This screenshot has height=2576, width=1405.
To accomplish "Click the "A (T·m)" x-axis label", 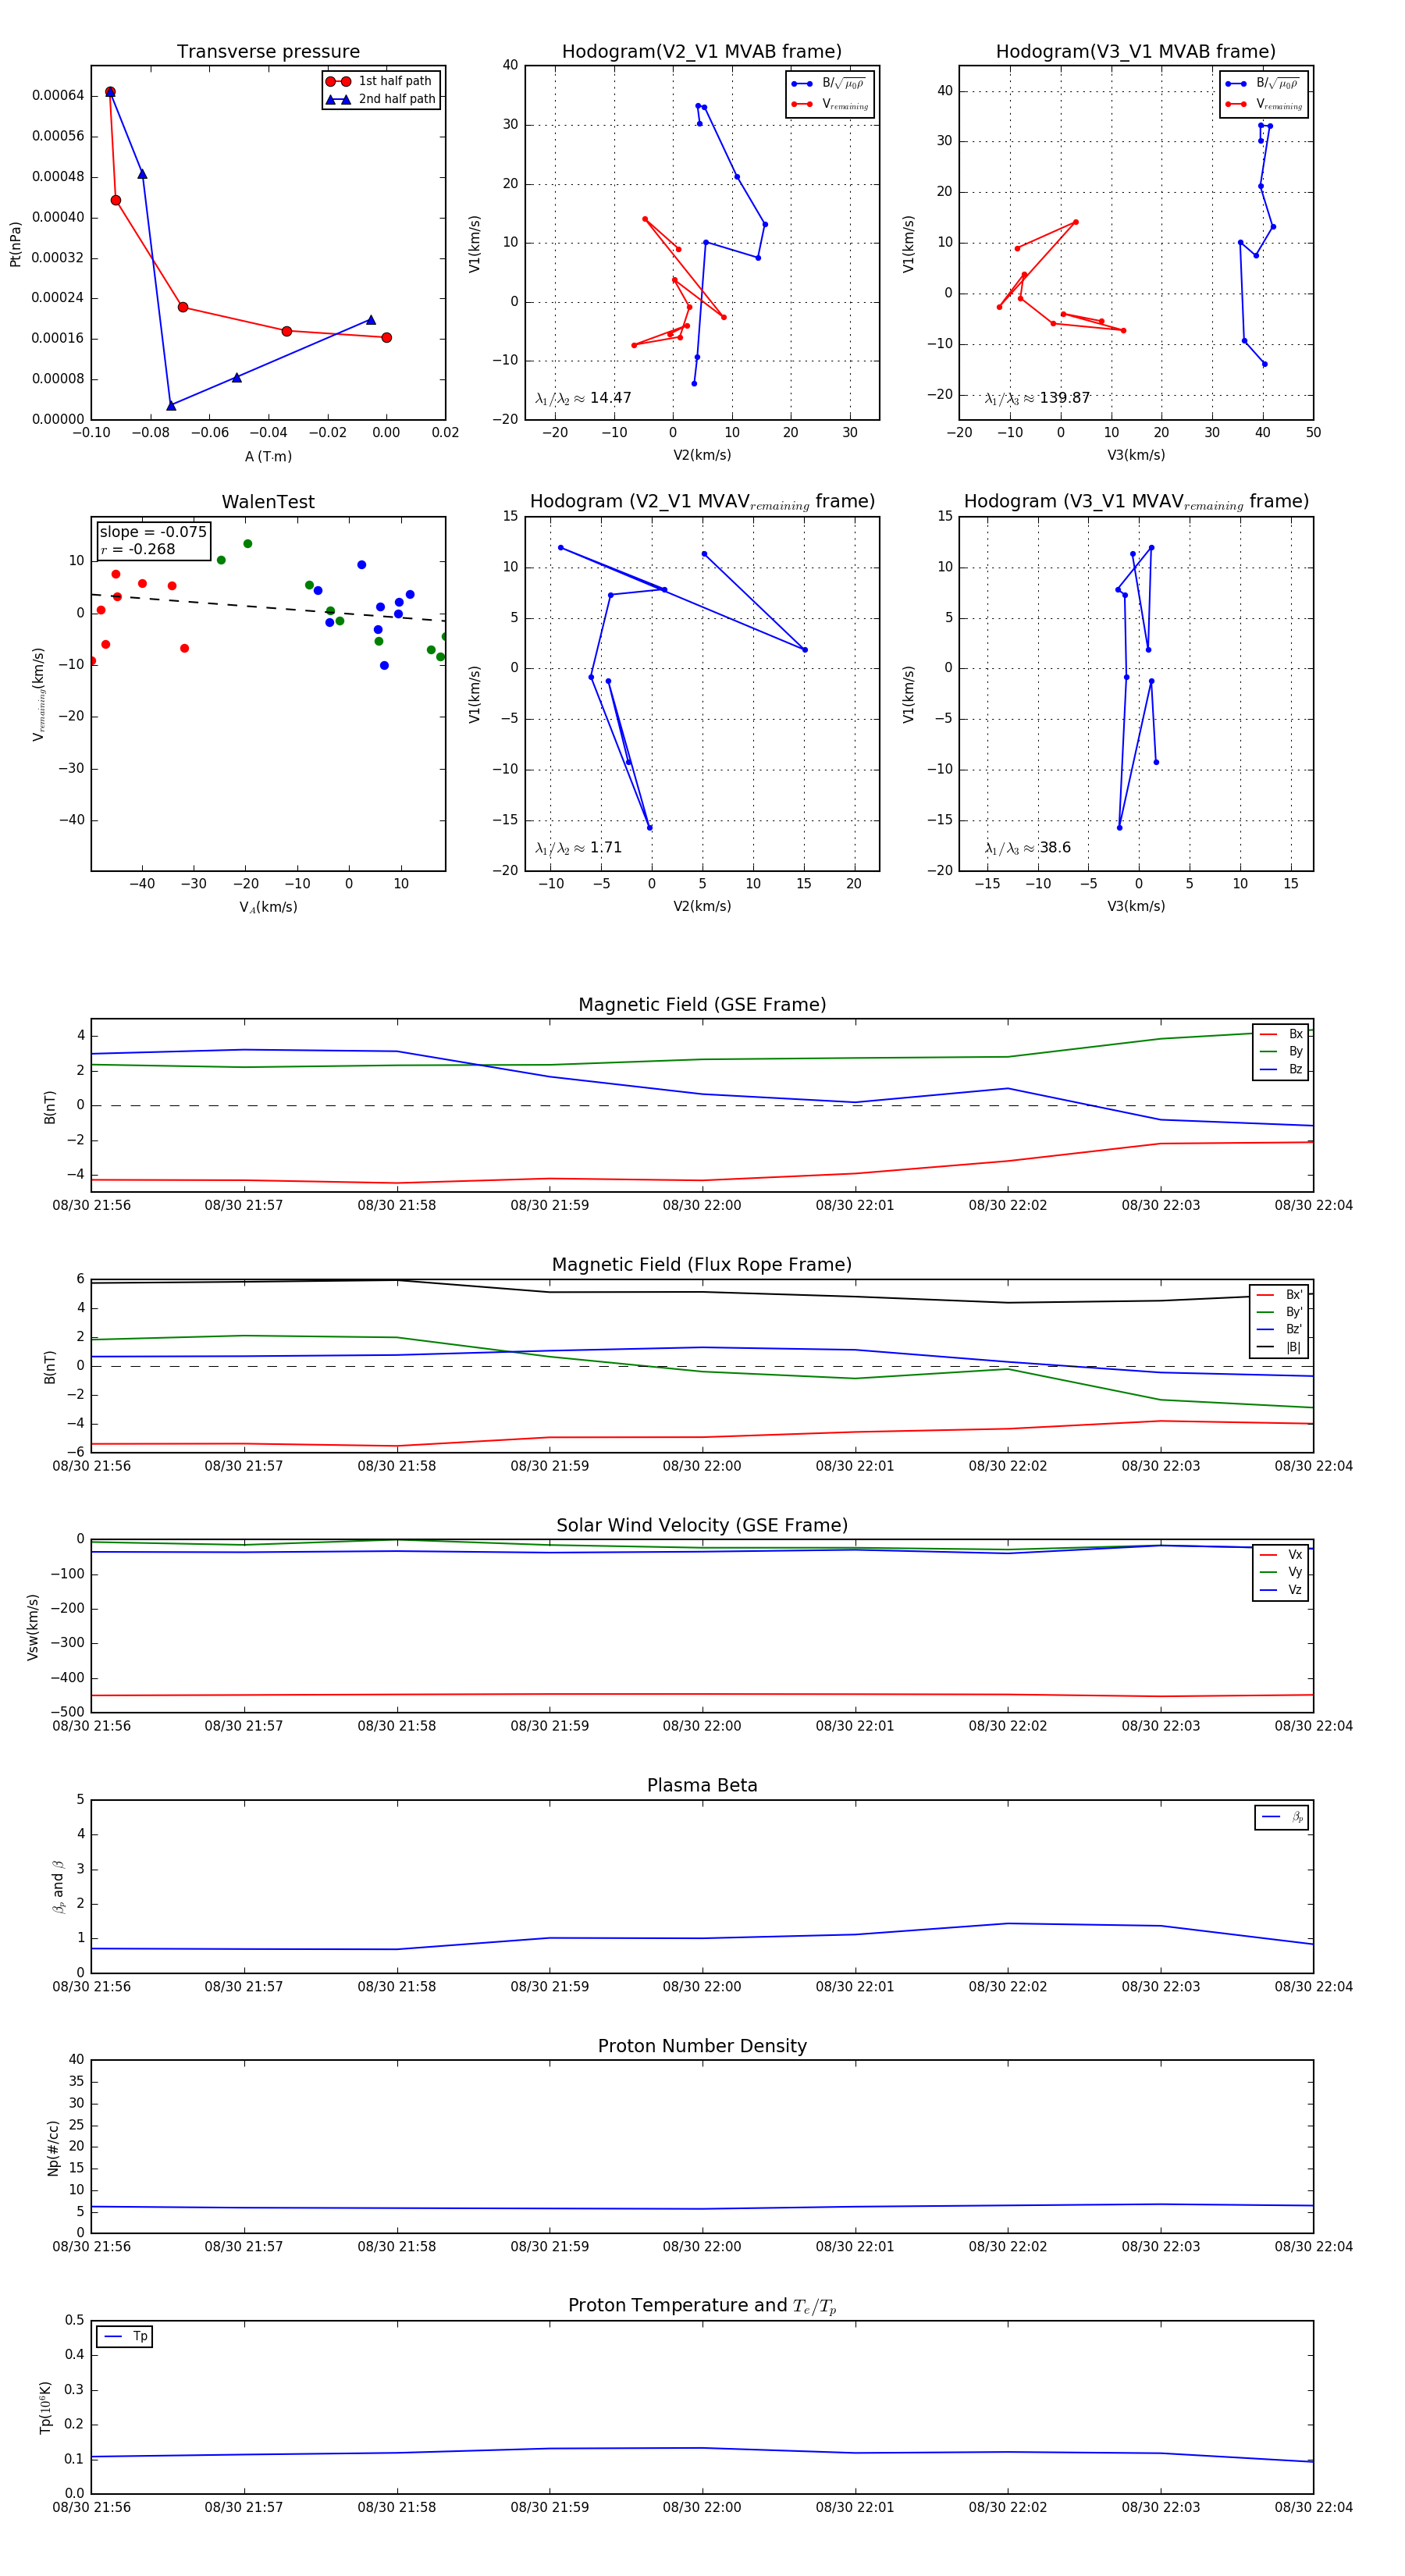I will point(268,456).
